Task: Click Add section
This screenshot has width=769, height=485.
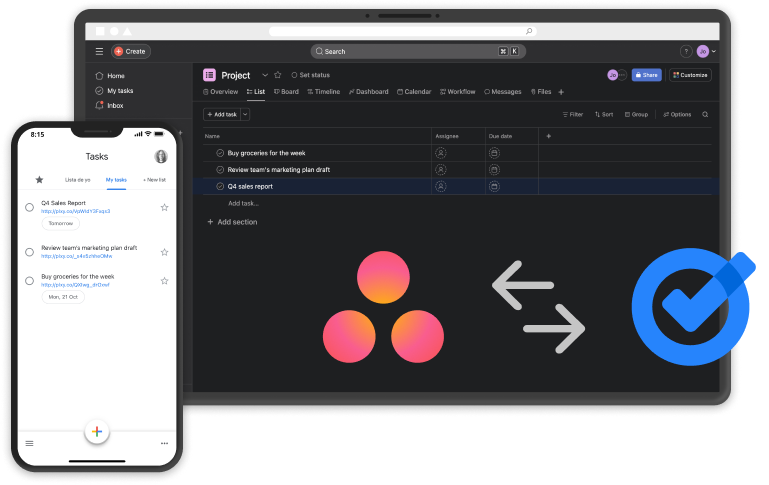Action: pyautogui.click(x=232, y=222)
